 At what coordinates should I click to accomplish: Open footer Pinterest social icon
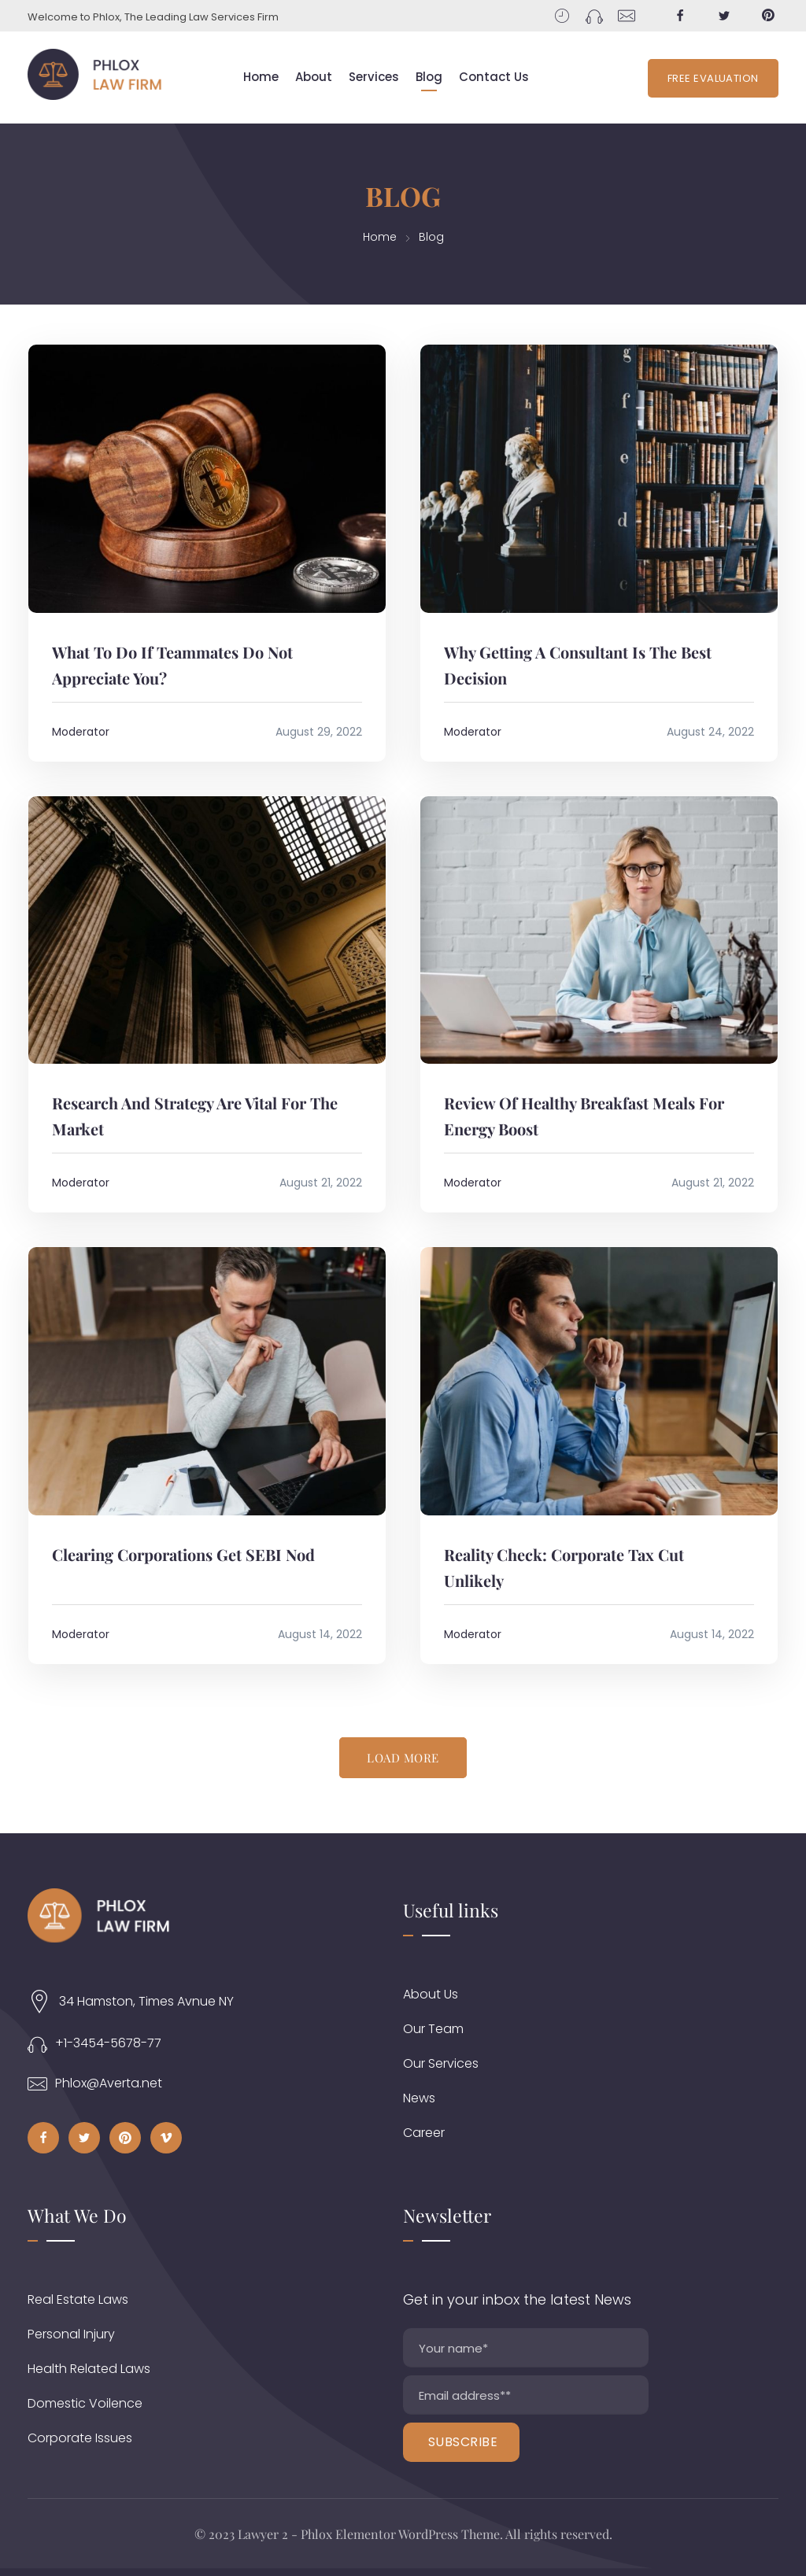pyautogui.click(x=125, y=2137)
